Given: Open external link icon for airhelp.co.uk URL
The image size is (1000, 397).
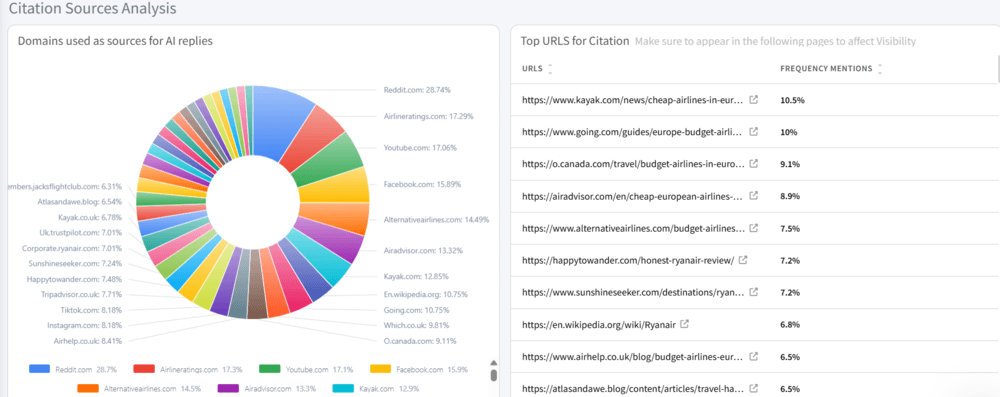Looking at the screenshot, I should 753,356.
